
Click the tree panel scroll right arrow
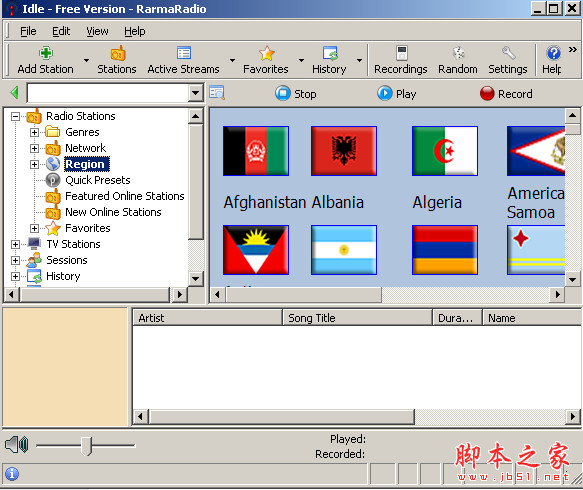[180, 295]
